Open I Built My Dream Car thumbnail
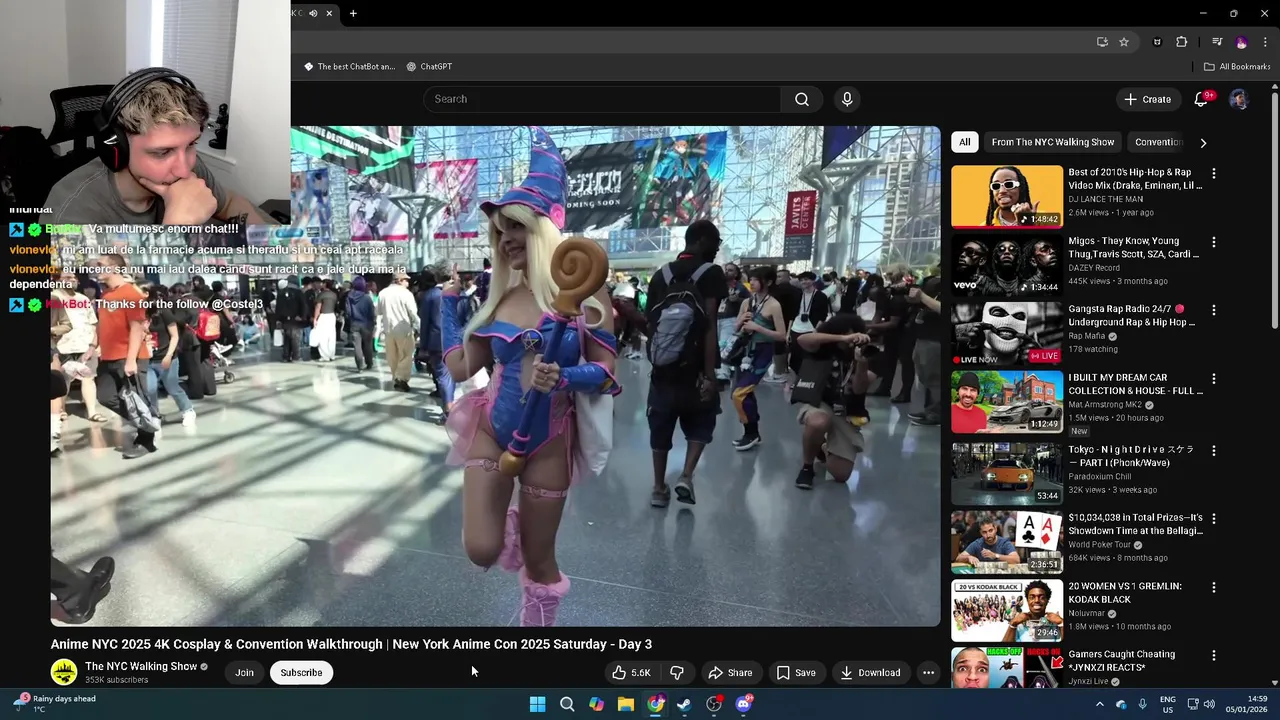 click(x=1007, y=402)
